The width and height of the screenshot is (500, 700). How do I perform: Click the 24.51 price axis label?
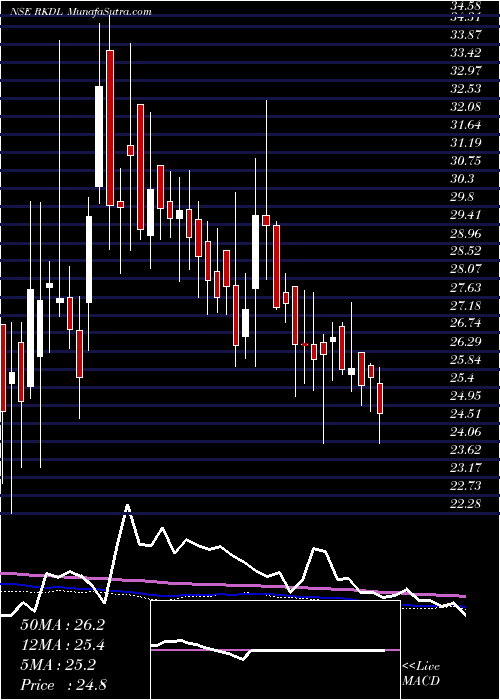click(466, 414)
